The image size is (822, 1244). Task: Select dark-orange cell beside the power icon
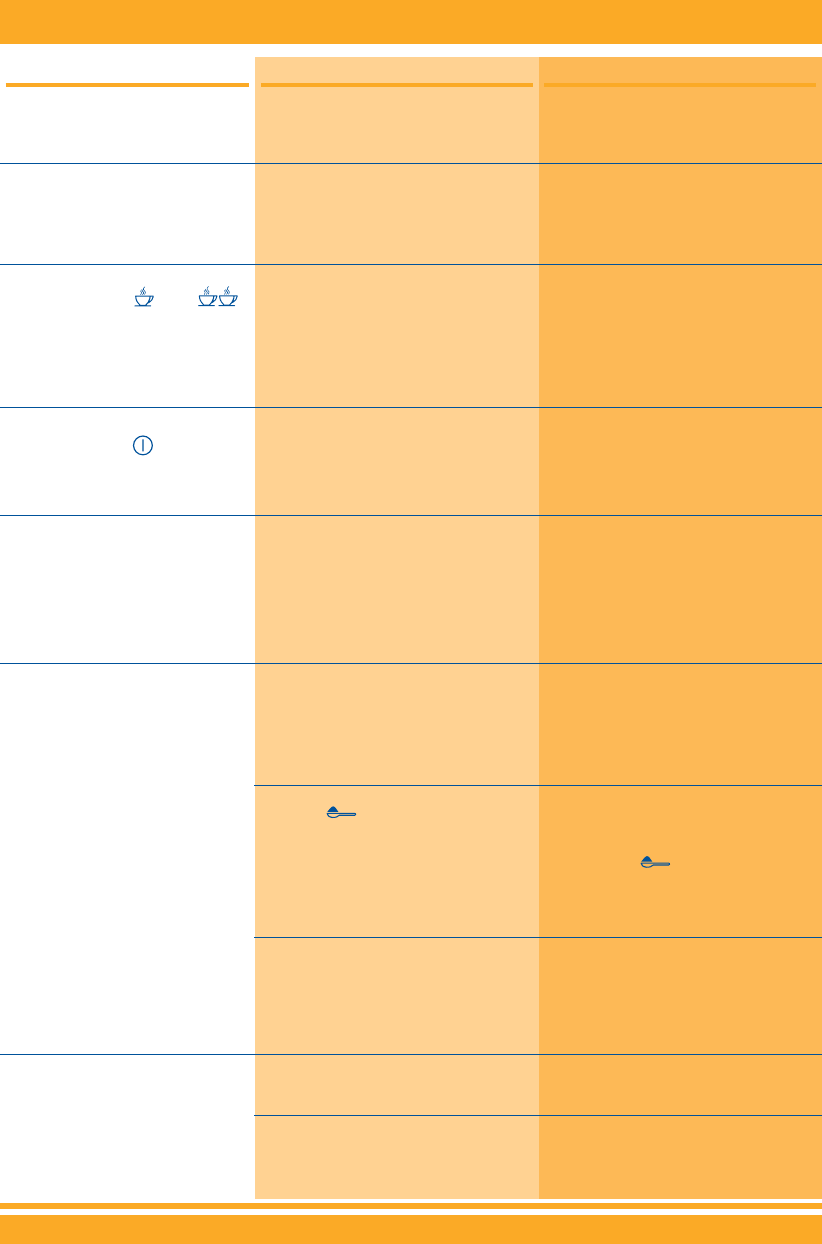coord(680,461)
